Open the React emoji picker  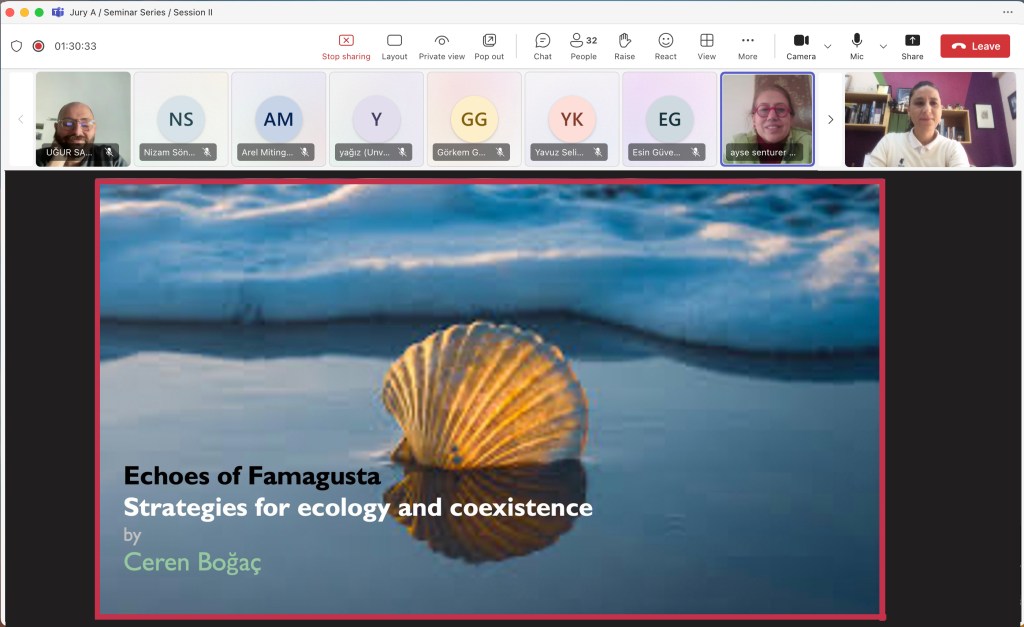(x=665, y=46)
